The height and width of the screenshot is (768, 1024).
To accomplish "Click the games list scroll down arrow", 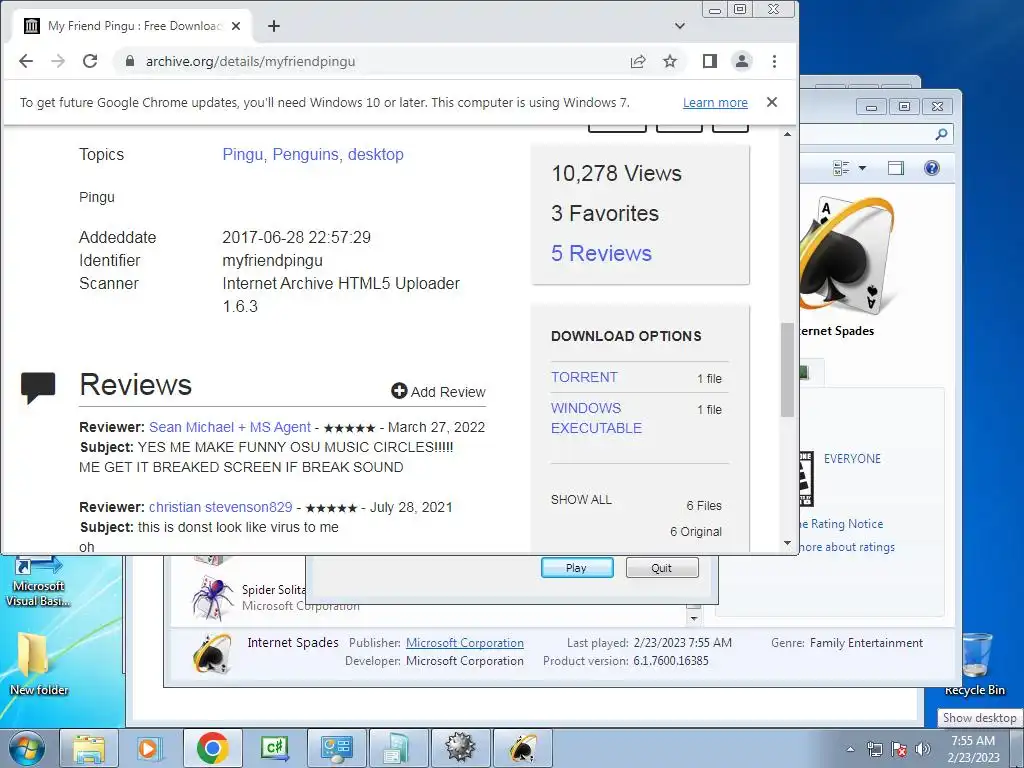I will pyautogui.click(x=694, y=618).
